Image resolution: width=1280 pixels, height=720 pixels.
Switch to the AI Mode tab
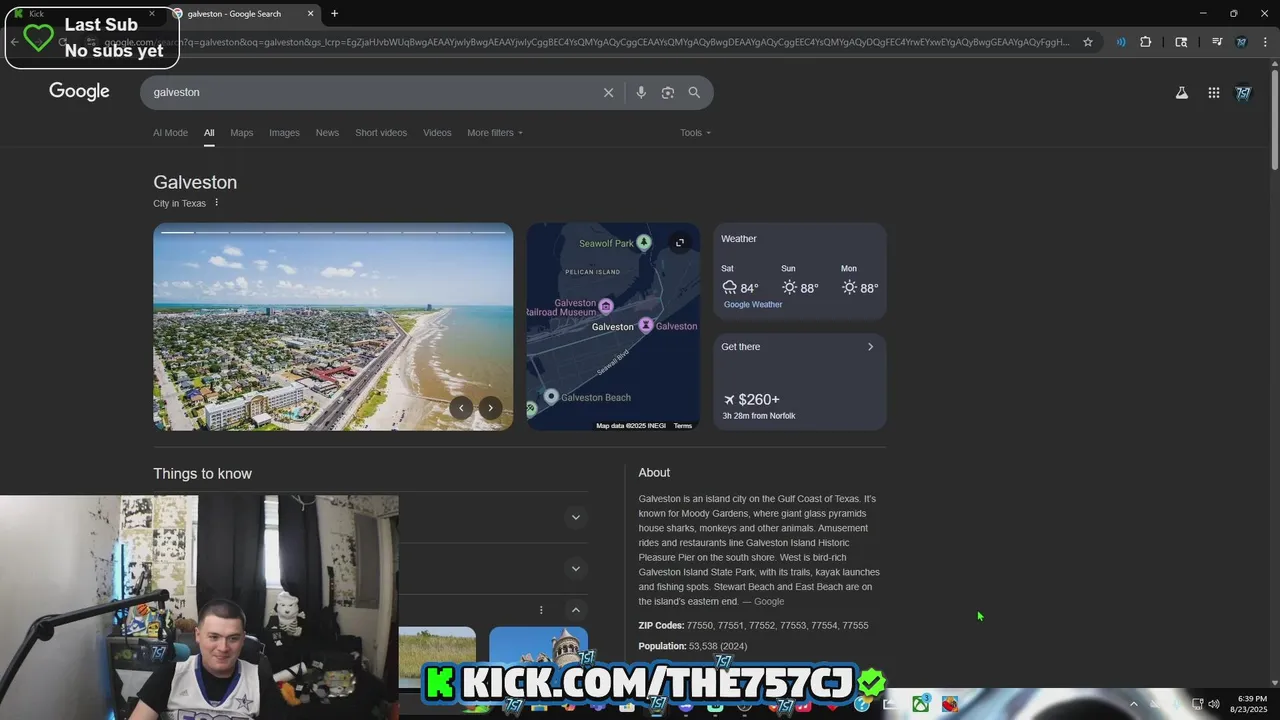pos(170,133)
